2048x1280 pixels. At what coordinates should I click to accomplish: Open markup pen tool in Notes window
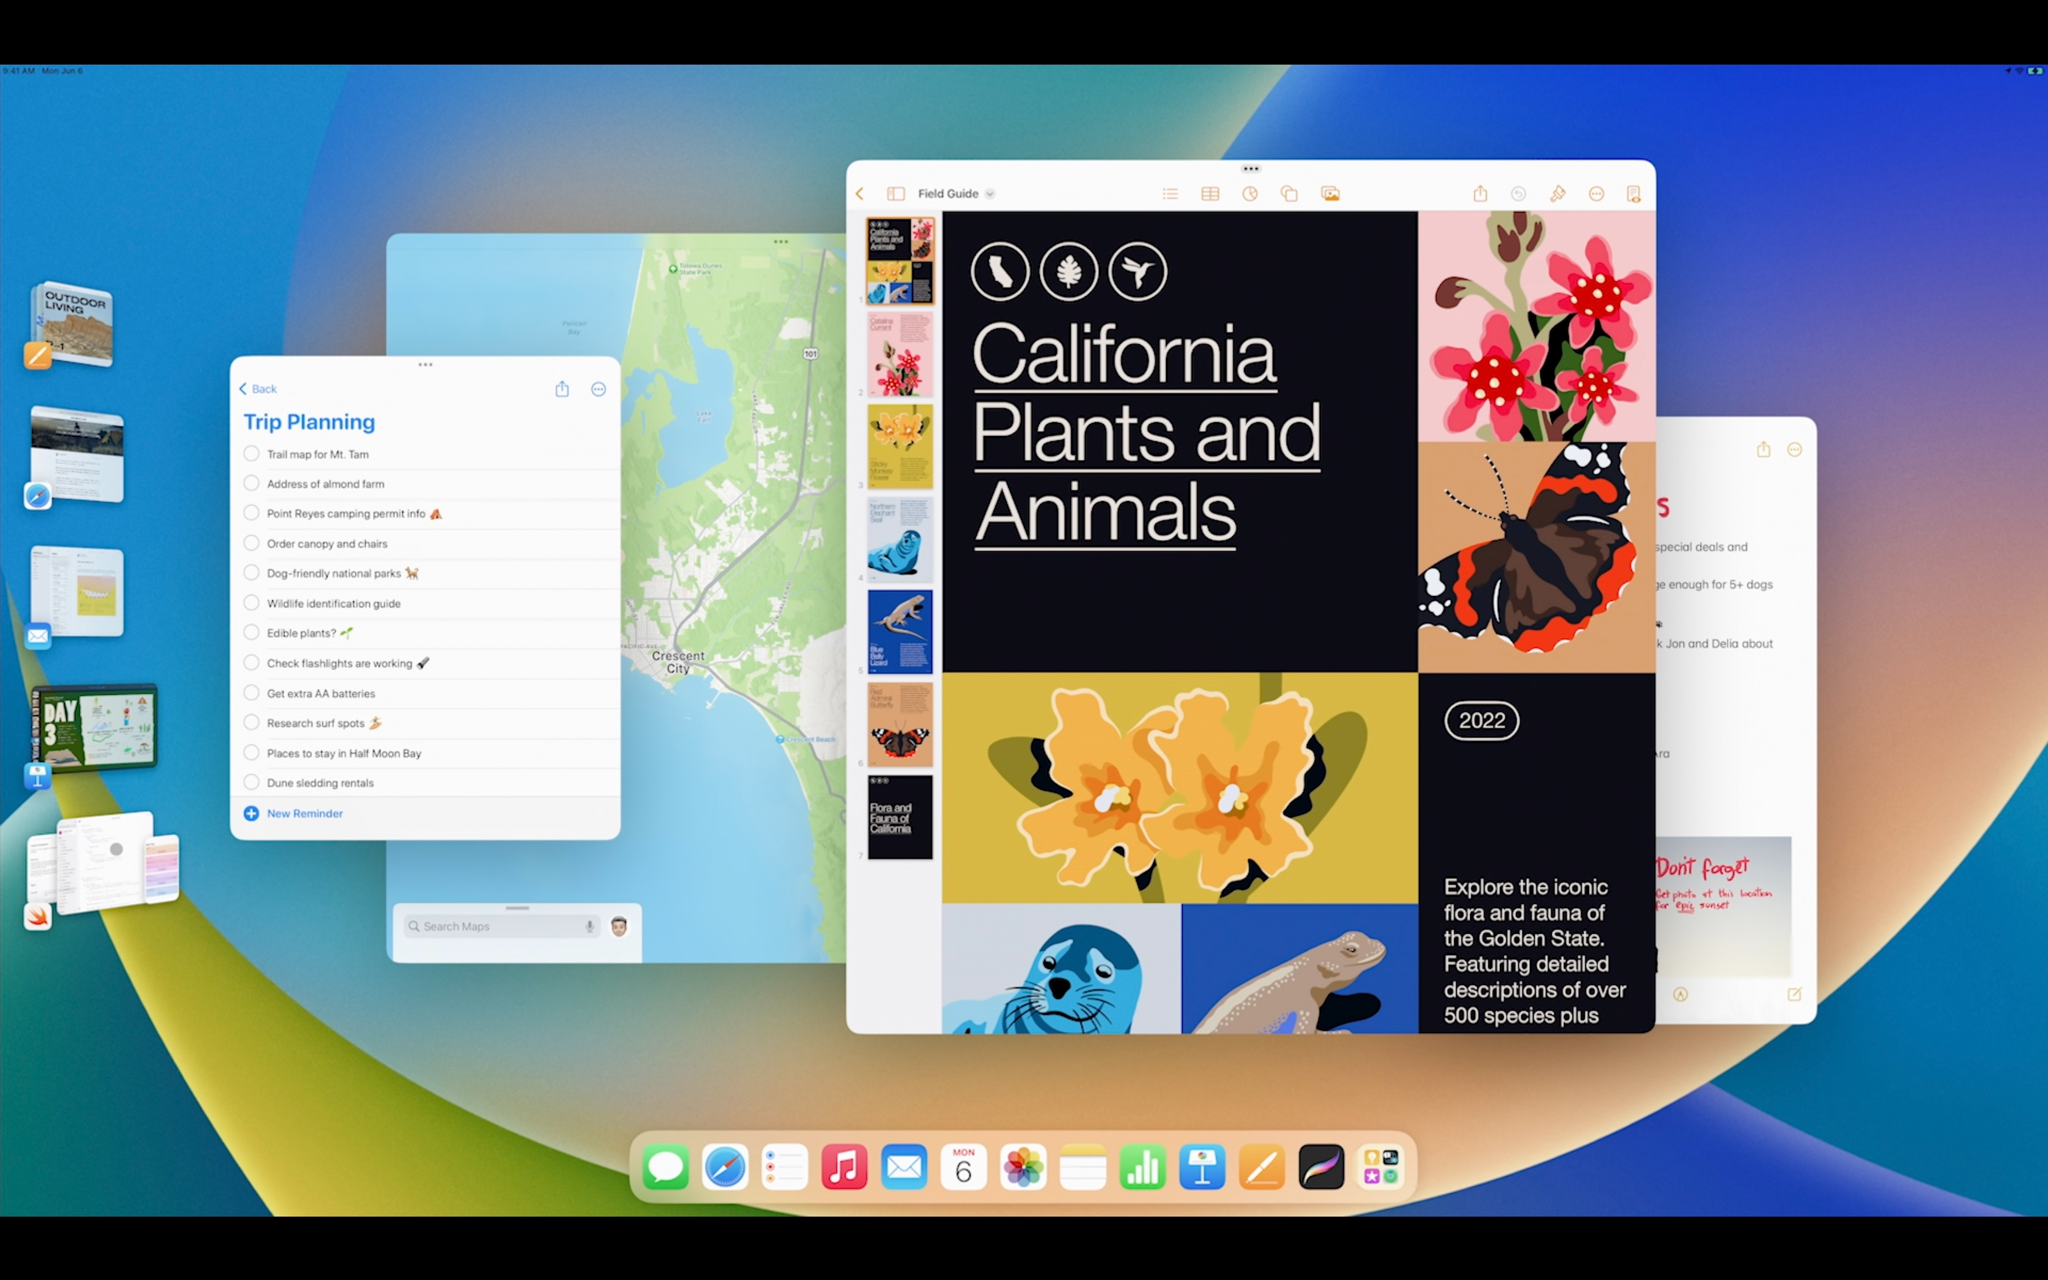click(x=1680, y=994)
